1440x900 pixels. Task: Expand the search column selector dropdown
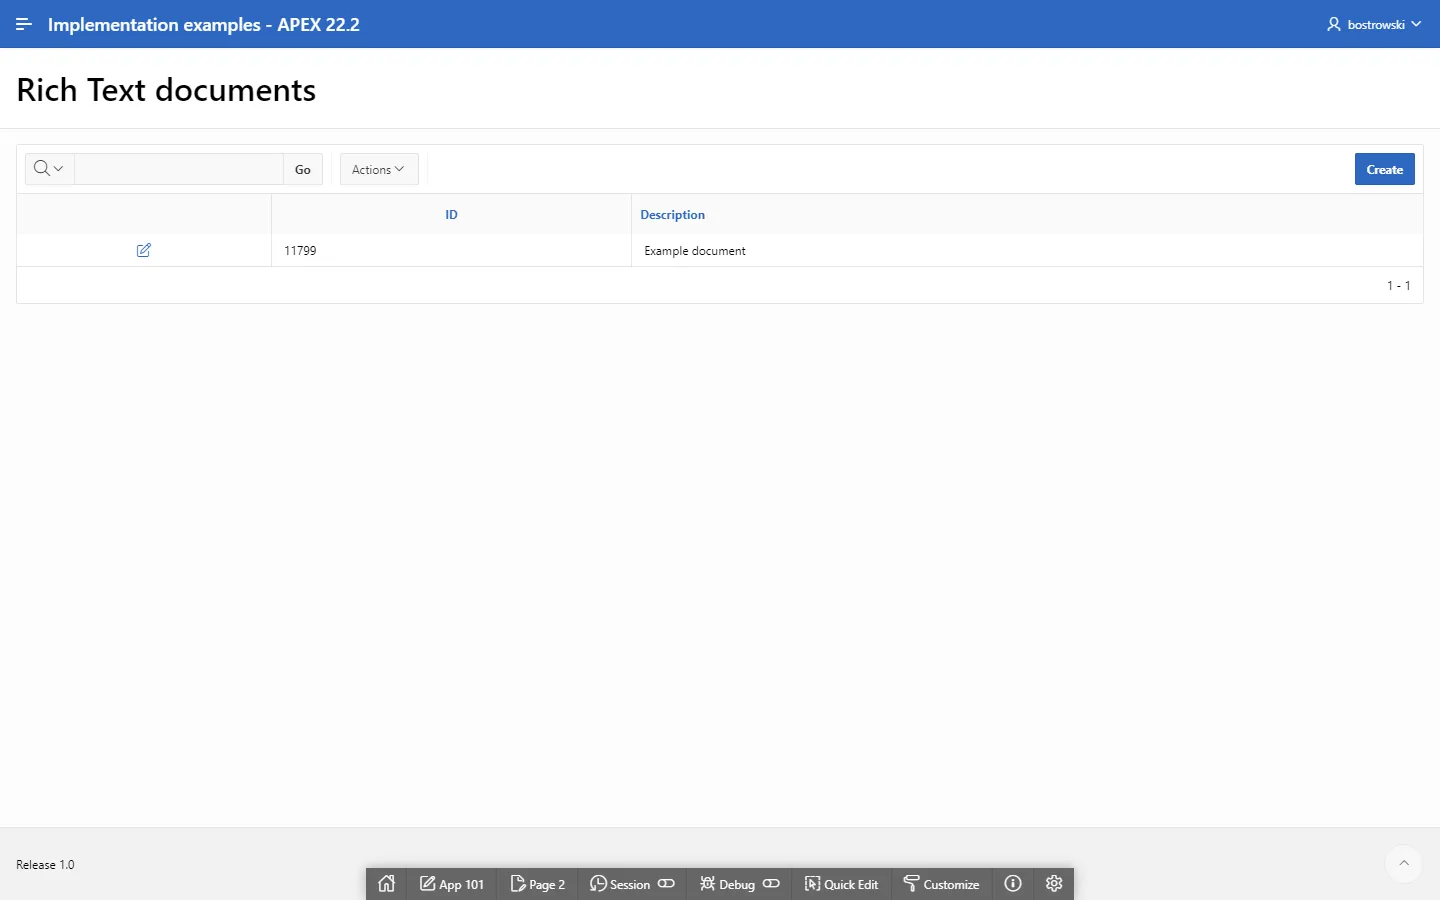[x=49, y=169]
